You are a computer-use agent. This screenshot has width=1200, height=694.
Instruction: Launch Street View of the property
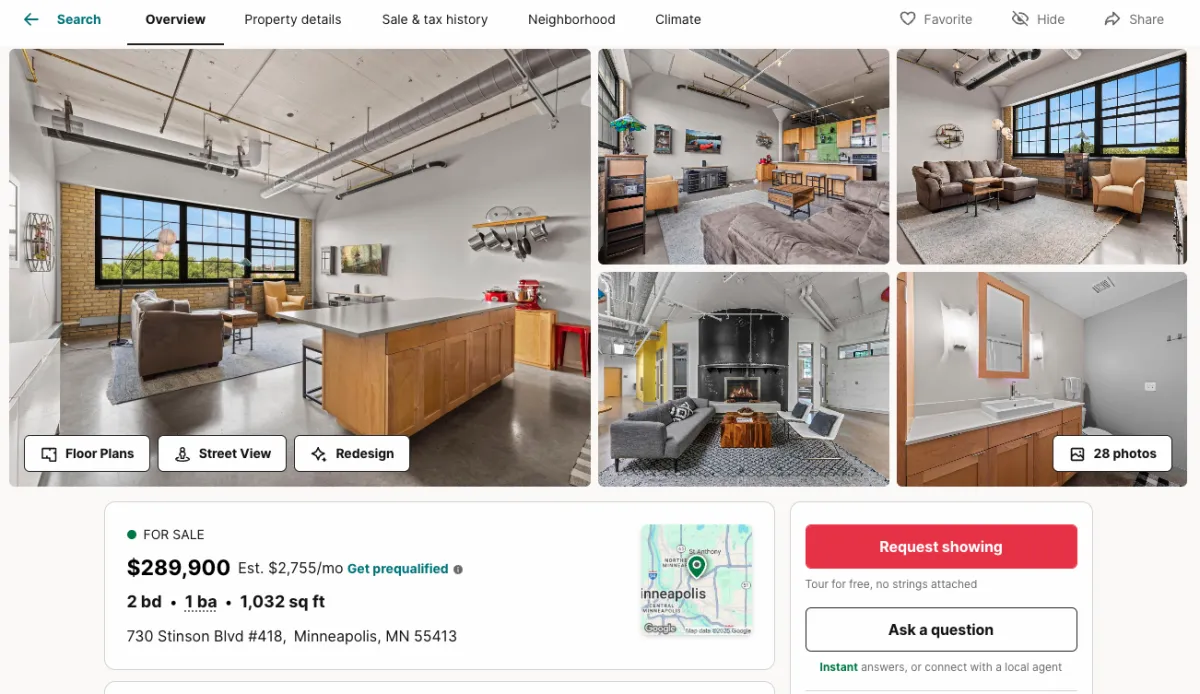[x=222, y=453]
